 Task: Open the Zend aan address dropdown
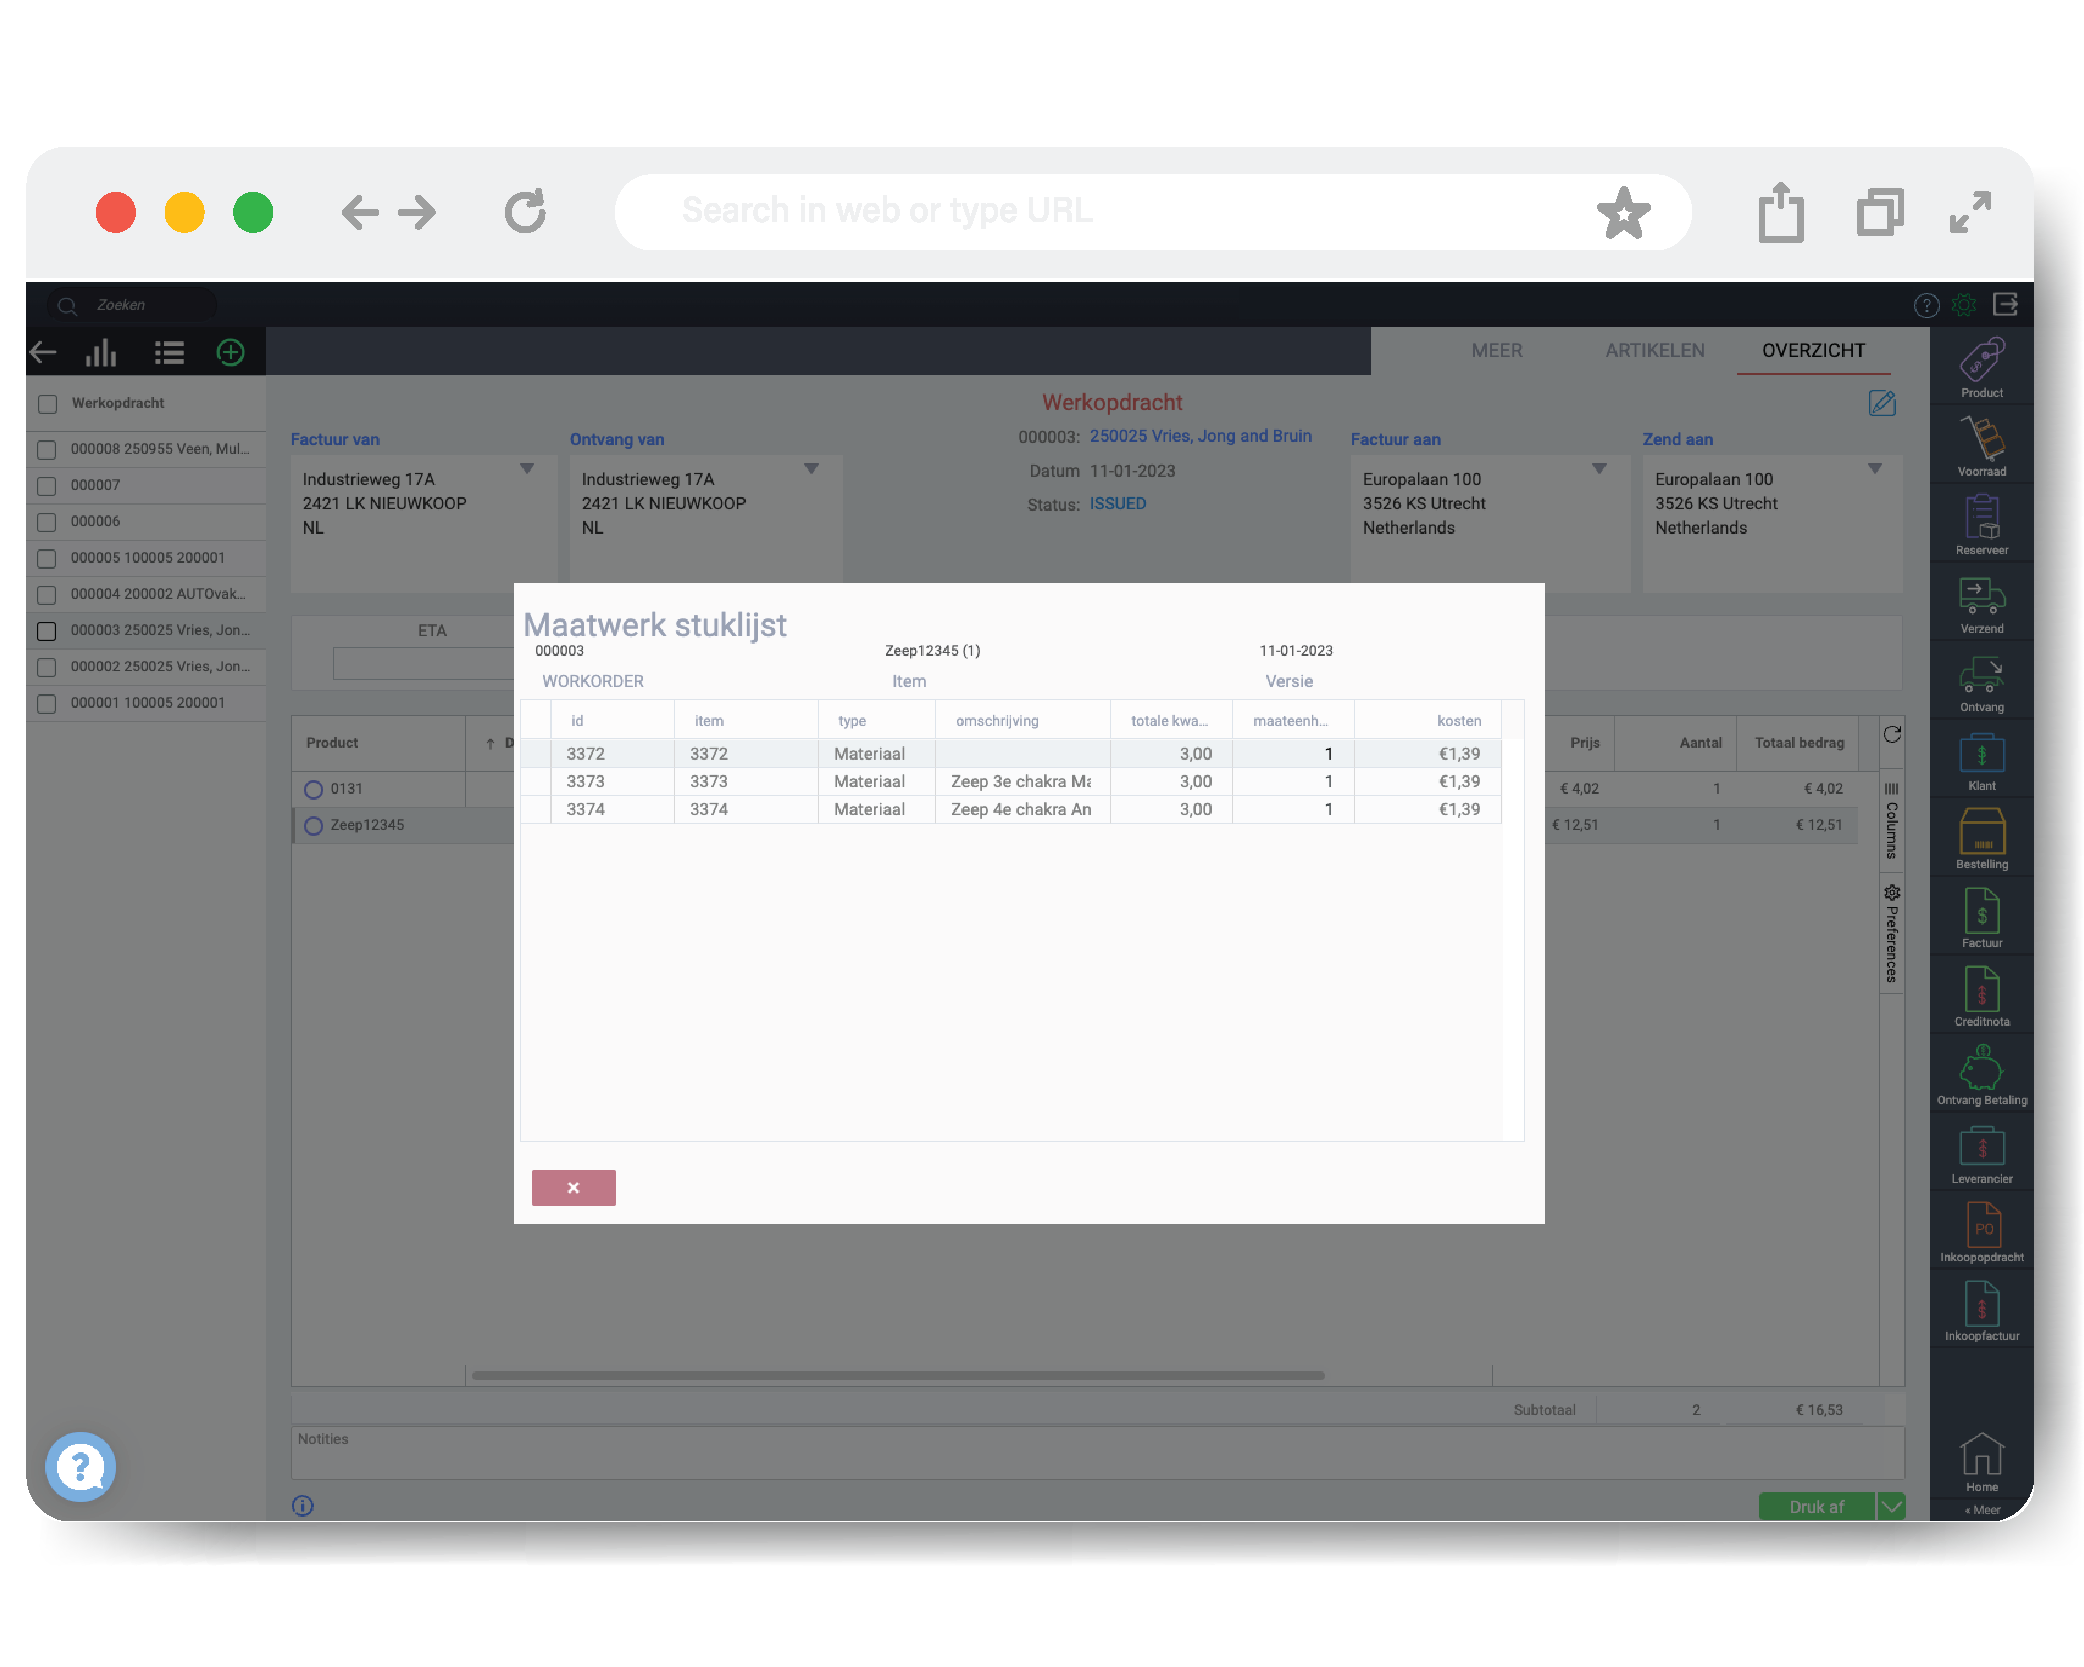pyautogui.click(x=1874, y=468)
